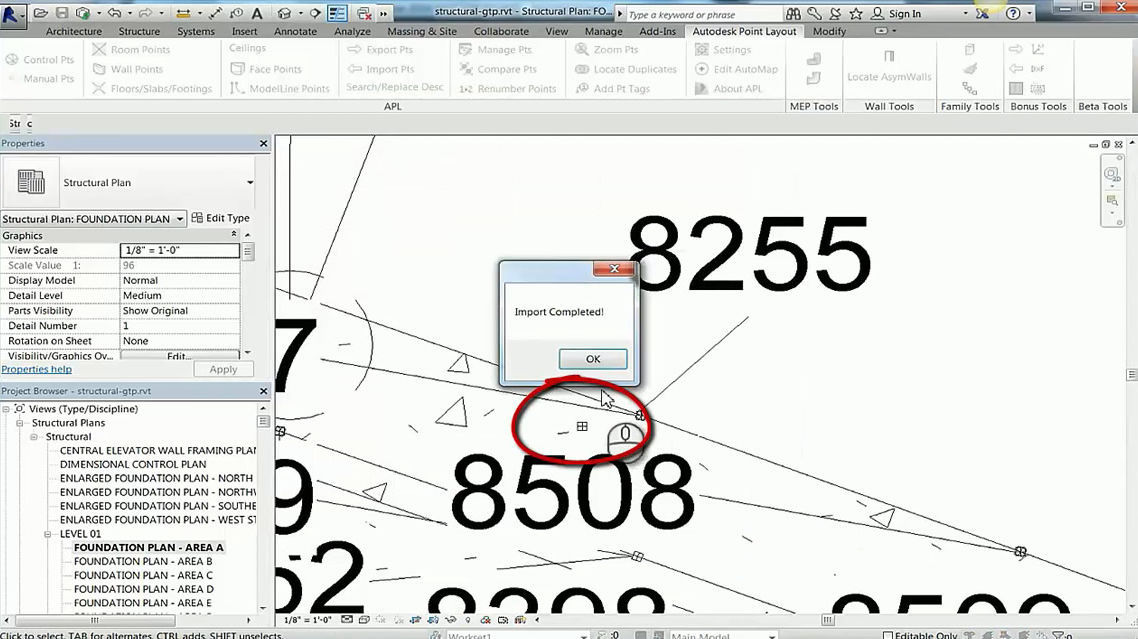Open the Structural Plan type selector dropdown
The height and width of the screenshot is (639, 1138).
[249, 183]
